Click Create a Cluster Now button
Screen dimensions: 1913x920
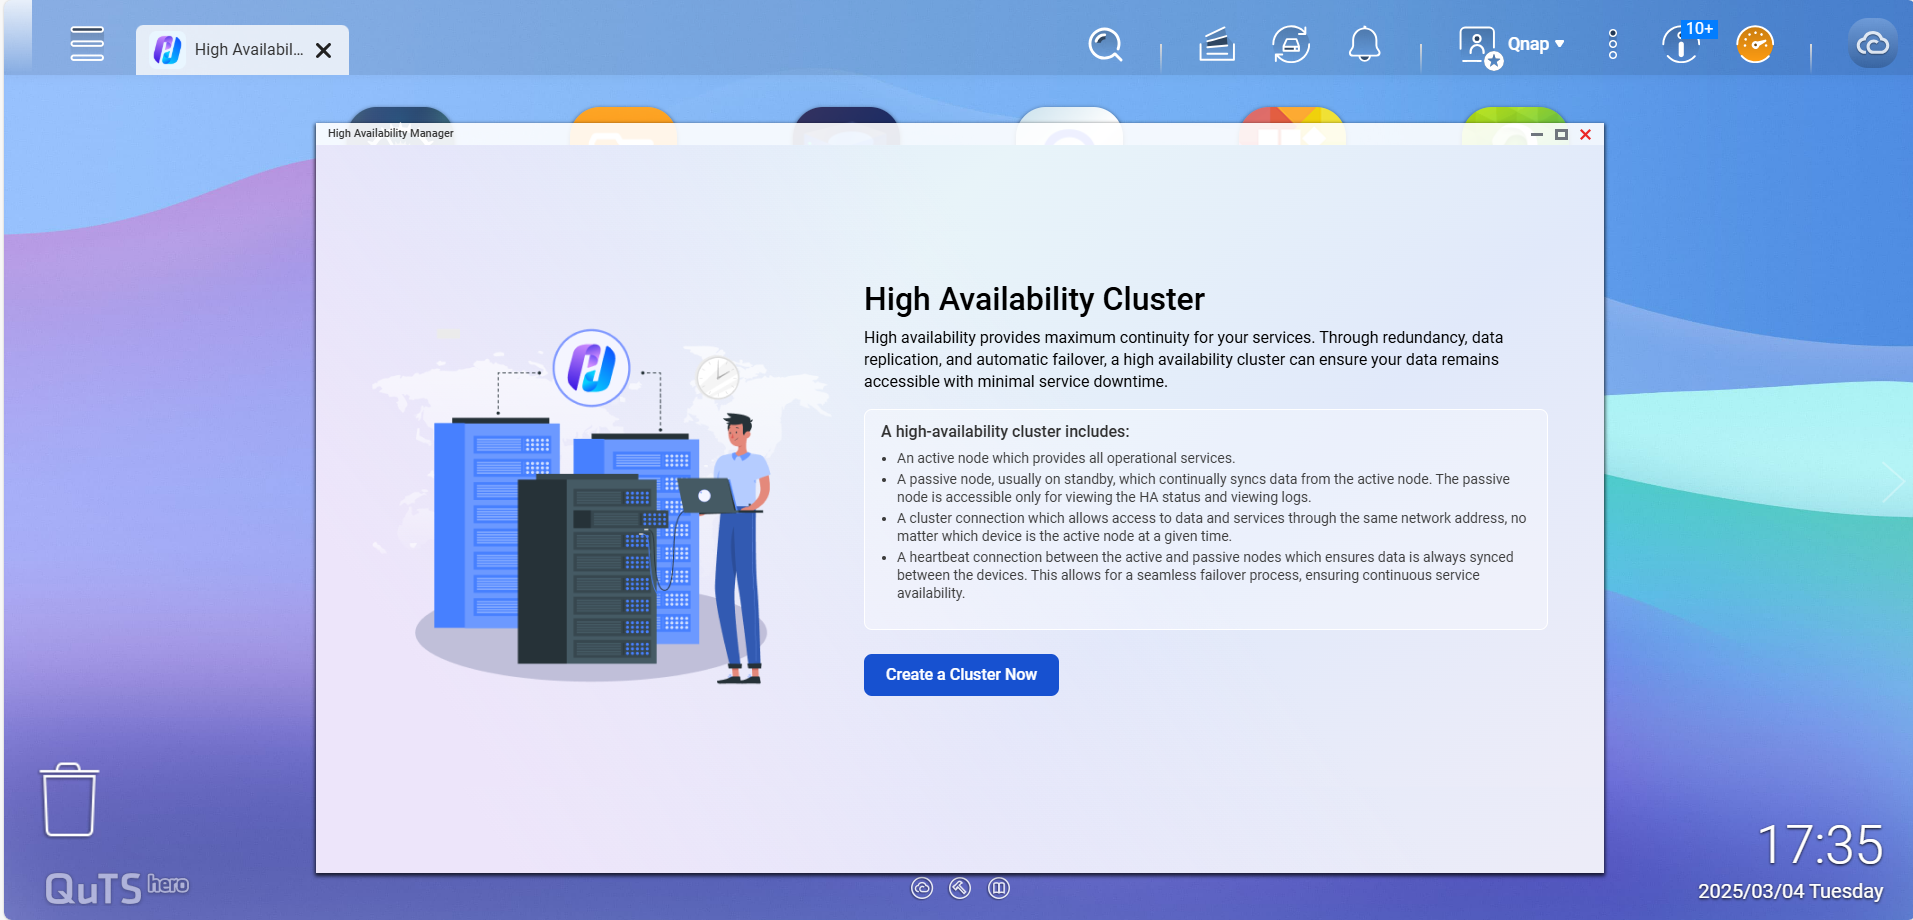961,675
